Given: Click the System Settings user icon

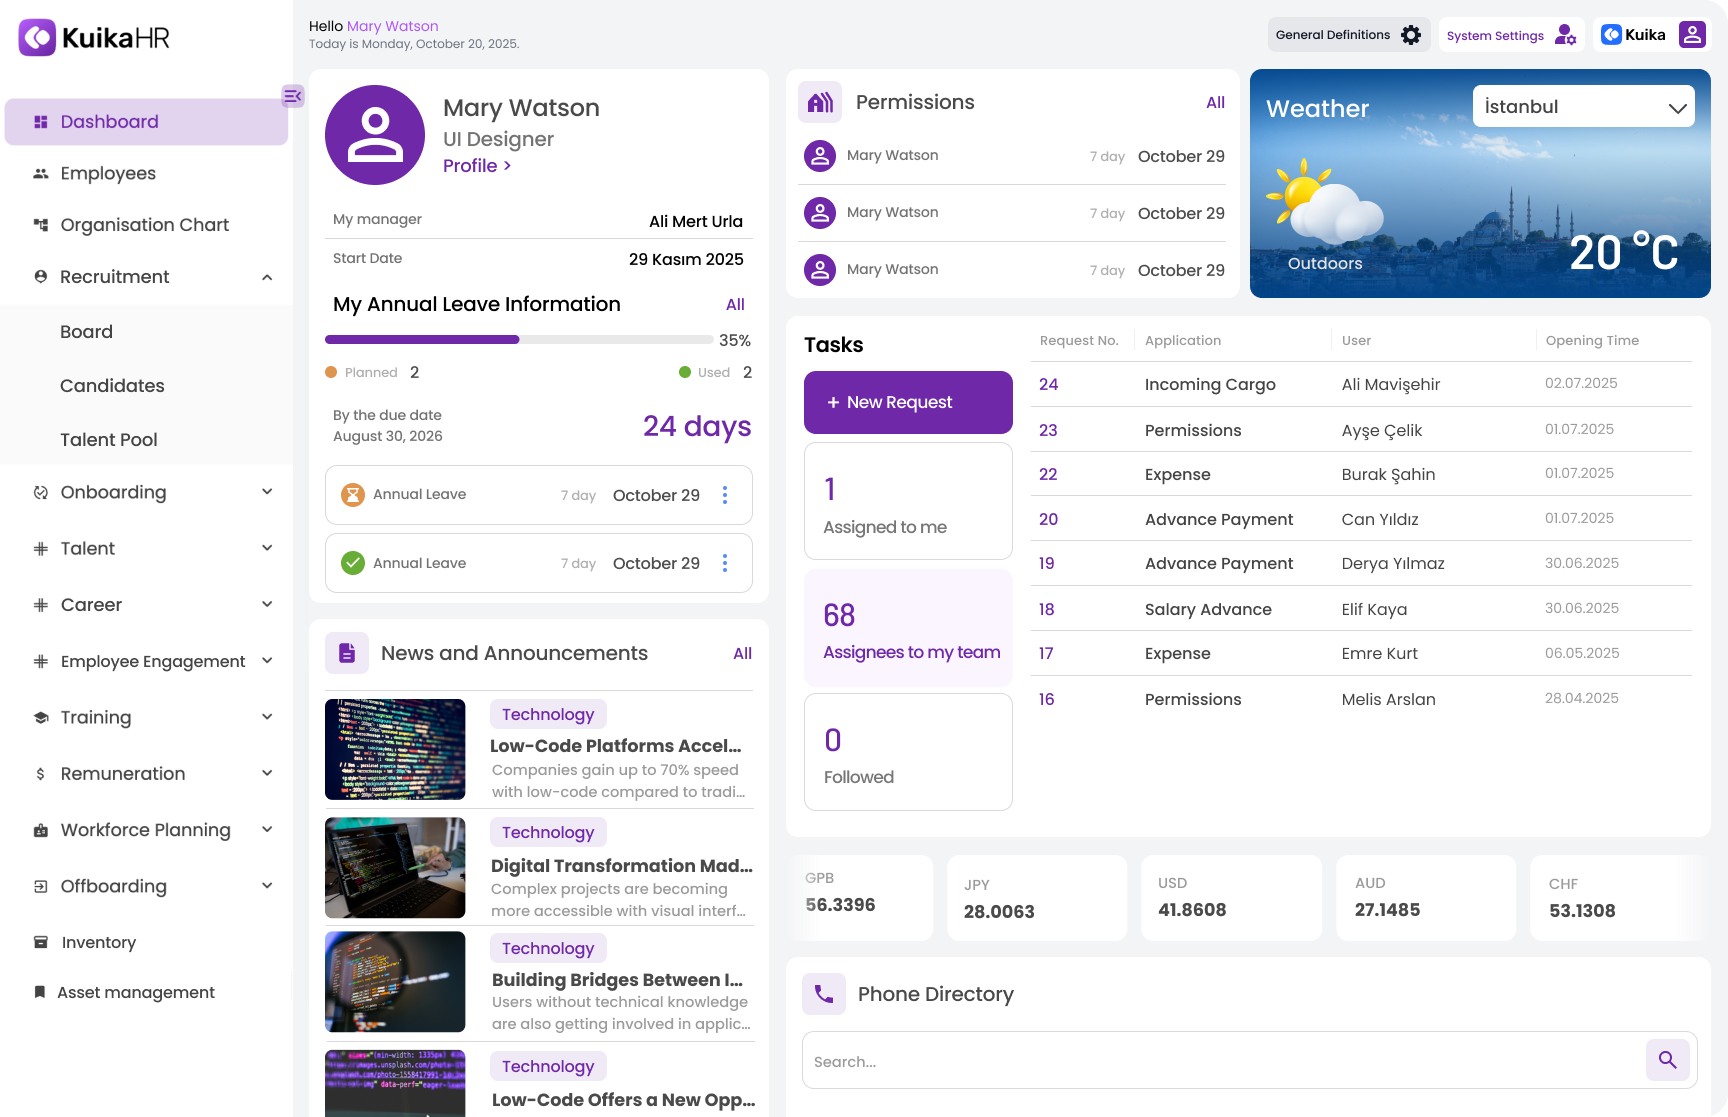Looking at the screenshot, I should (1564, 35).
